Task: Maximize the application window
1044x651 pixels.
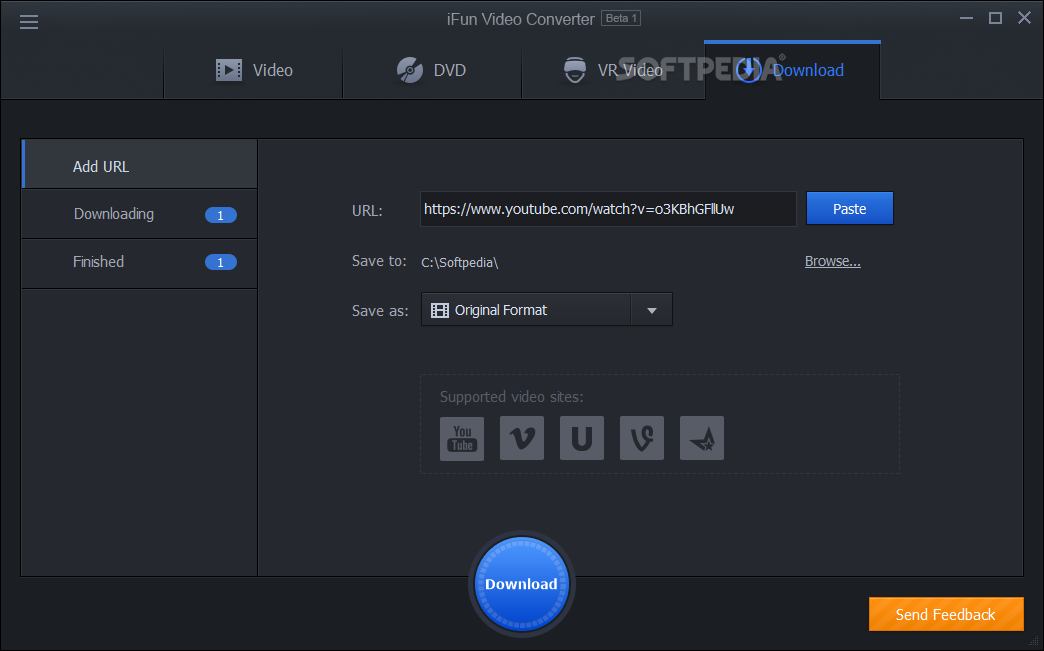Action: pos(995,18)
